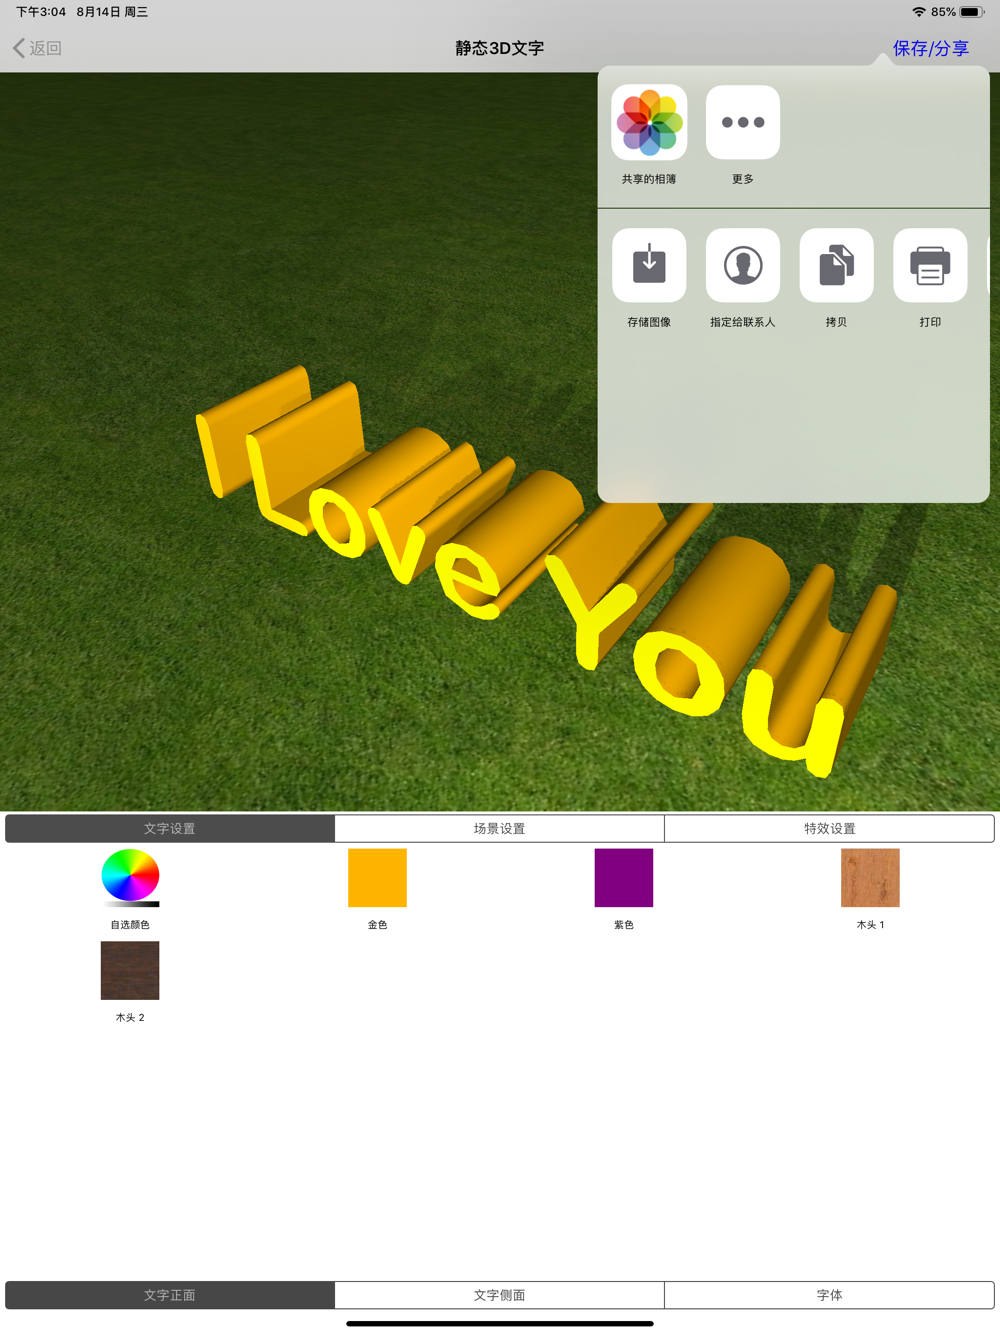Tap the 共享的相簿 Photos icon
This screenshot has width=1000, height=1334.
click(x=649, y=122)
